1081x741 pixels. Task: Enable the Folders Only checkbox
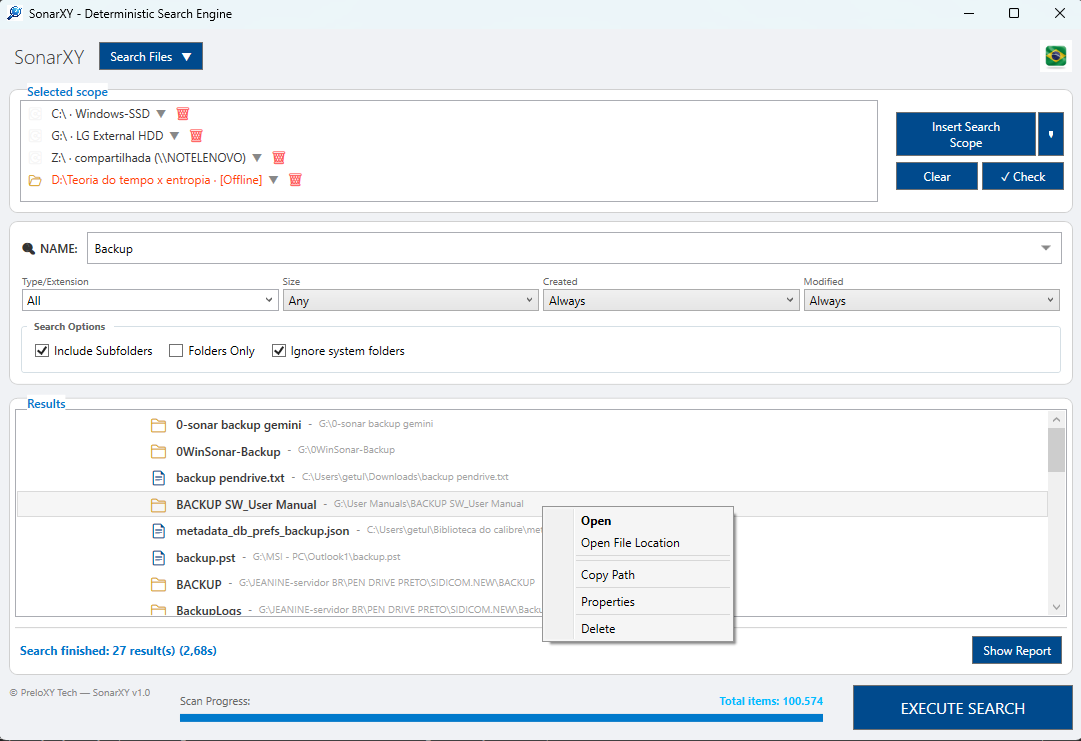click(x=176, y=351)
